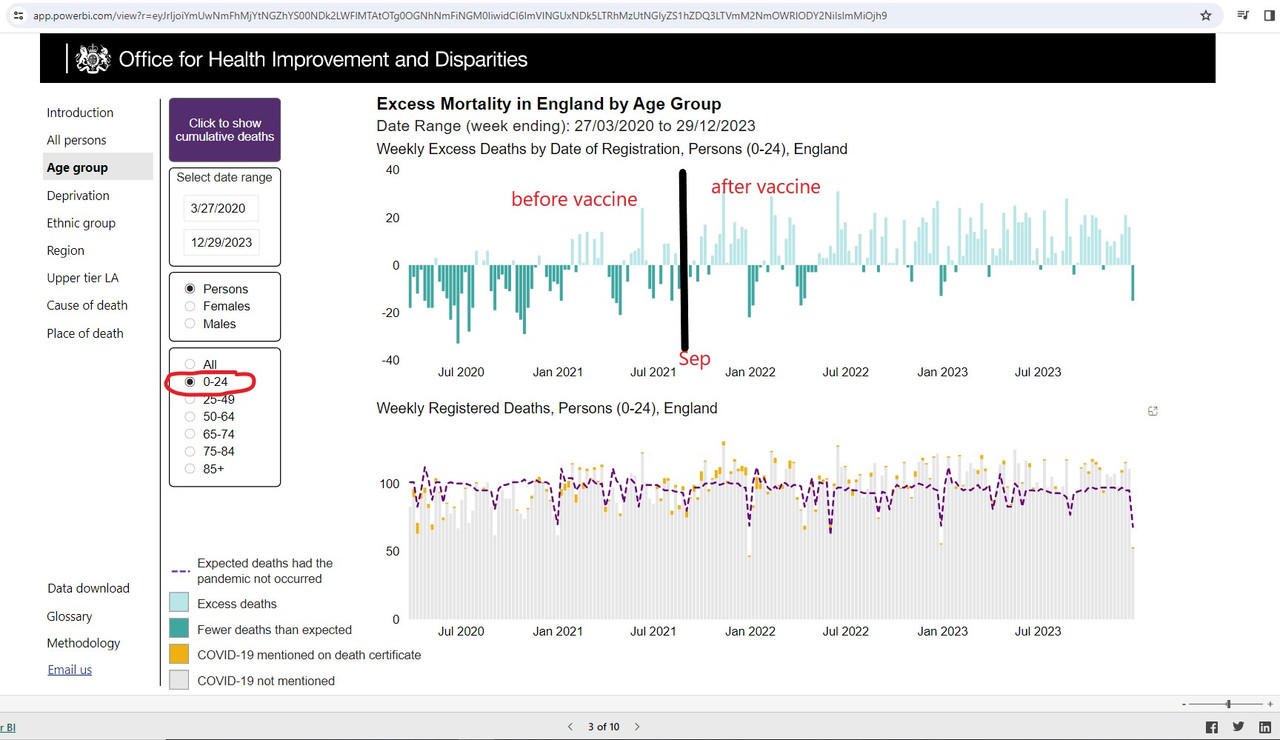Click 'Office for Health Improvement and Disparities' header text
This screenshot has height=740, width=1280.
coord(323,59)
